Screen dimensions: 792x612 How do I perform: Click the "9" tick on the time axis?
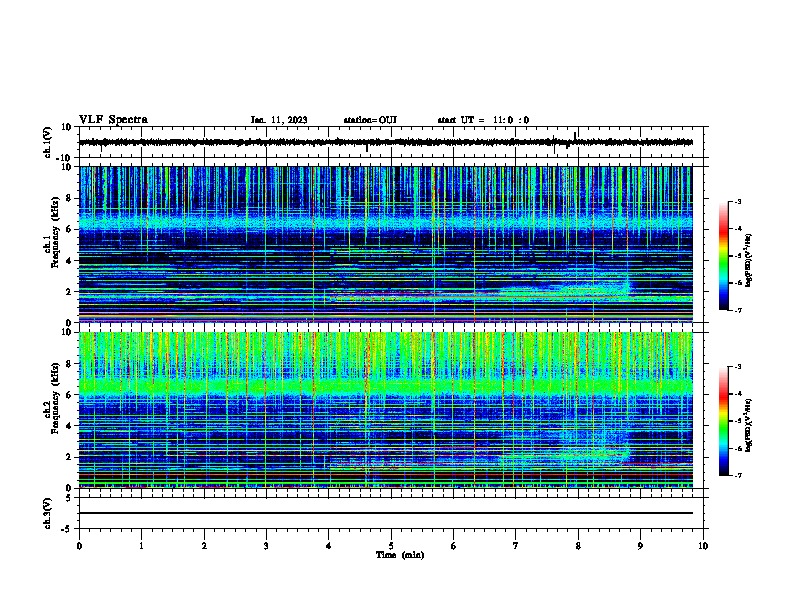click(x=640, y=546)
